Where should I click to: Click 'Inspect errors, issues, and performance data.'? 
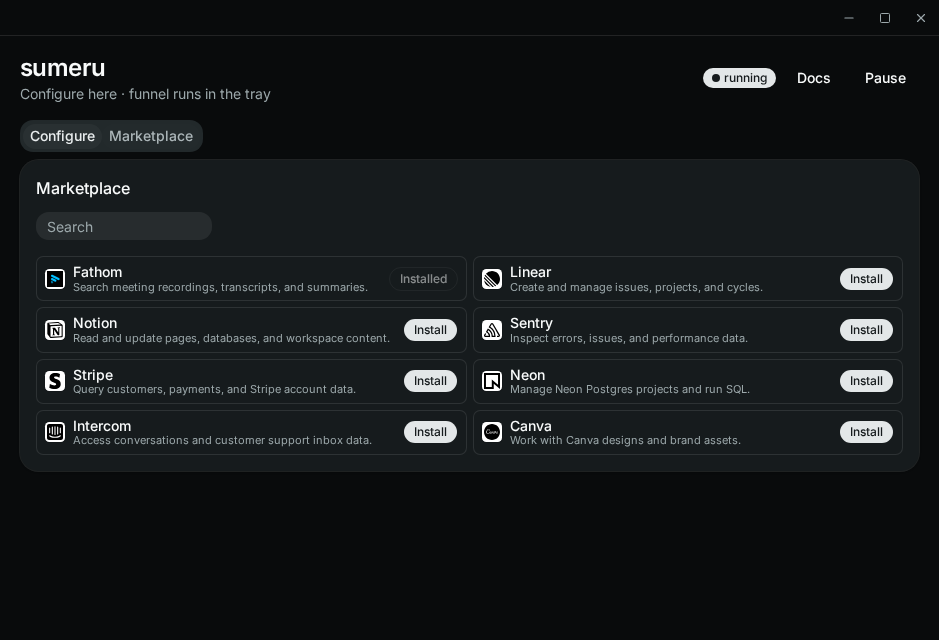coord(629,338)
